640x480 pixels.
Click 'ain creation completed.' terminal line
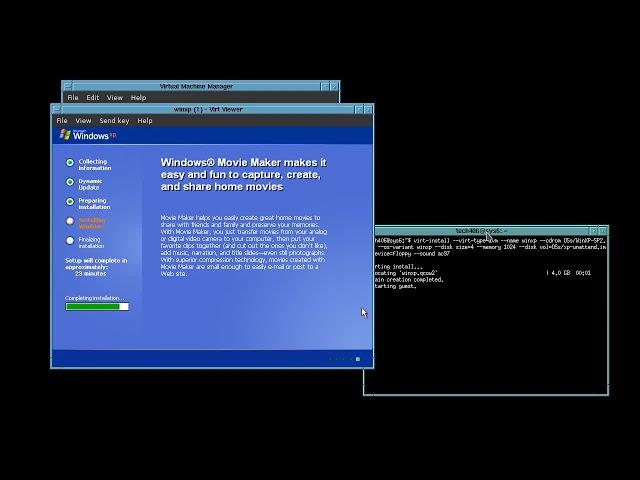[409, 280]
